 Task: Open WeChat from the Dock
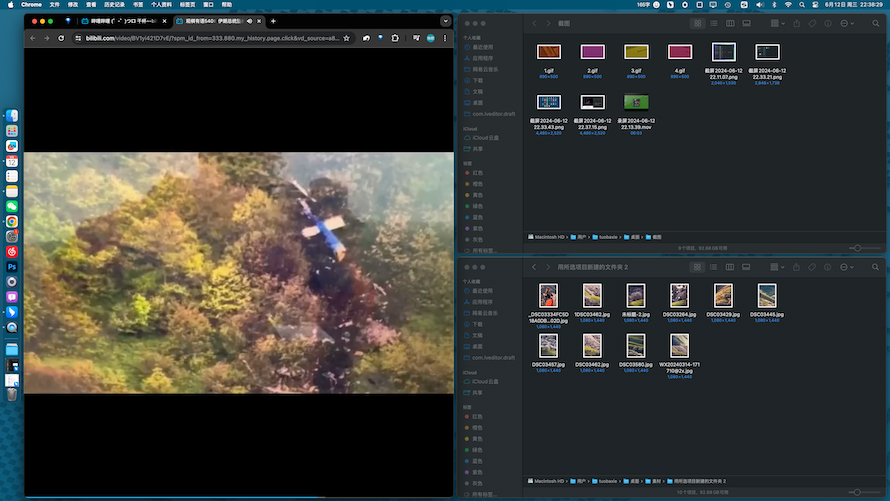12,206
